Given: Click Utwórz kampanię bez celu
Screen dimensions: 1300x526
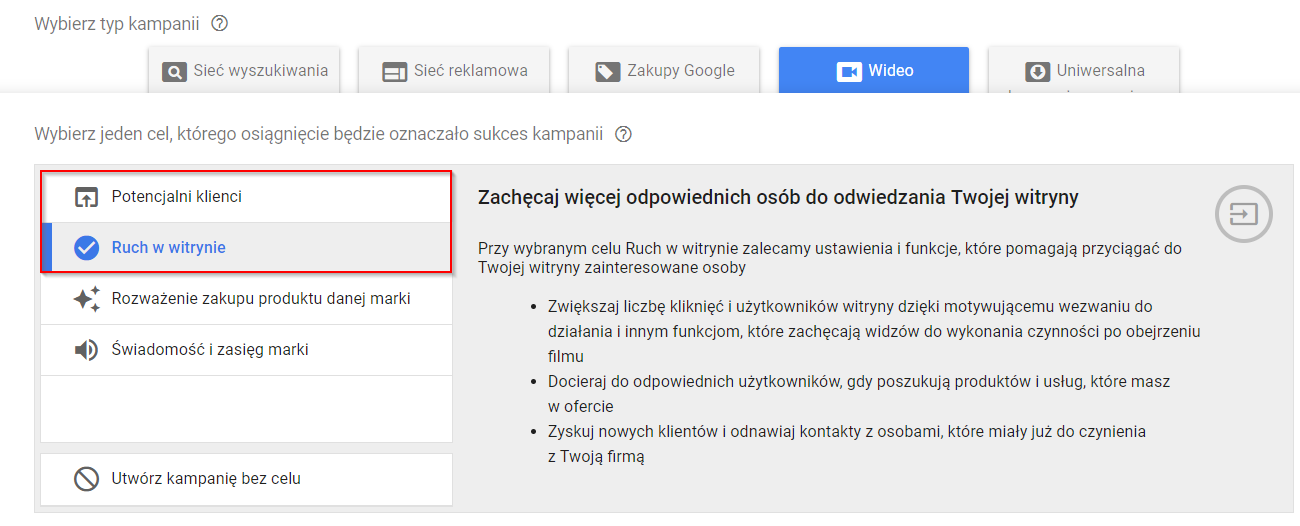Looking at the screenshot, I should pyautogui.click(x=246, y=479).
